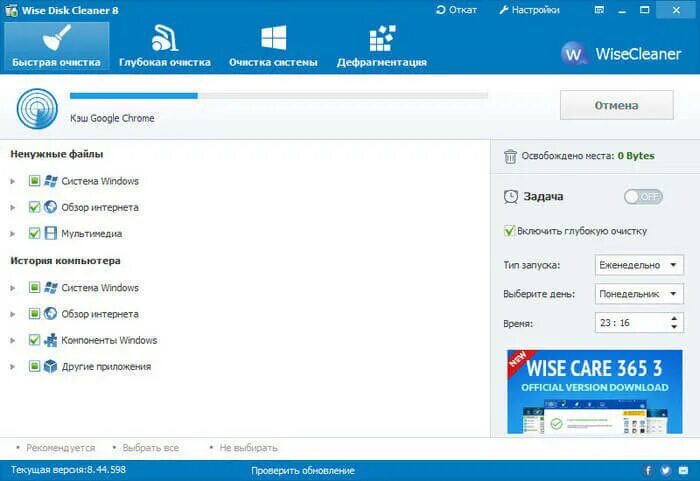
Task: Click the История компьютера heading
Action: point(65,261)
